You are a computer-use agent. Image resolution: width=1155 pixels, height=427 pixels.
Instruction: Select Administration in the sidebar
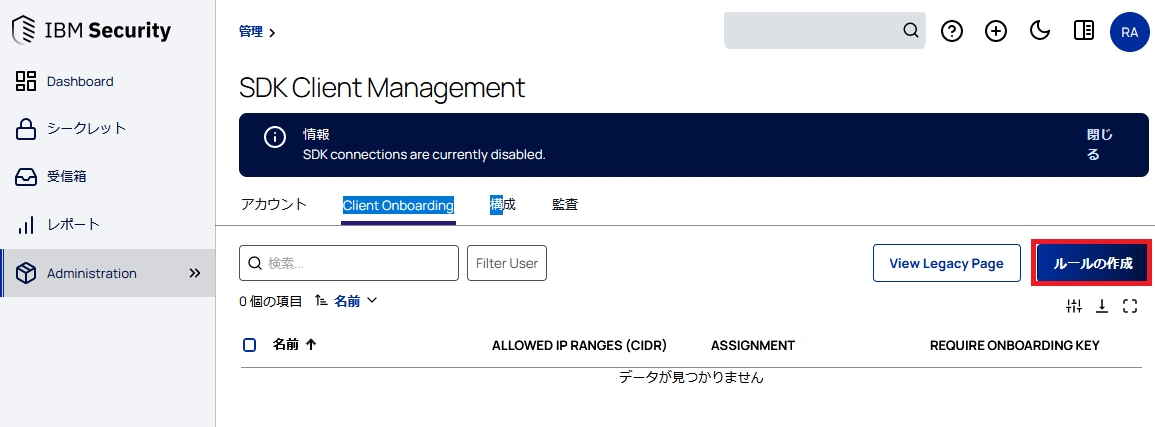coord(108,273)
